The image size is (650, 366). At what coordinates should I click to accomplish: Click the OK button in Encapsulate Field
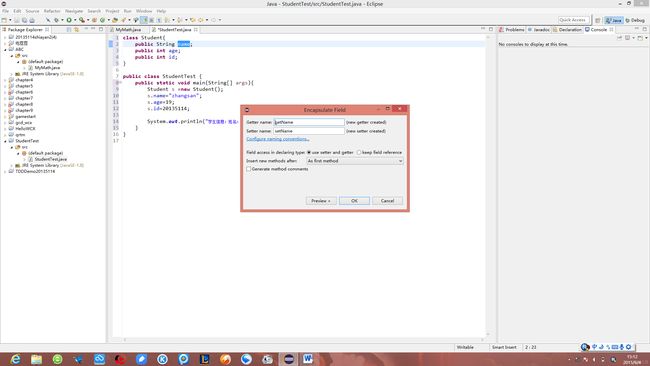(x=354, y=201)
